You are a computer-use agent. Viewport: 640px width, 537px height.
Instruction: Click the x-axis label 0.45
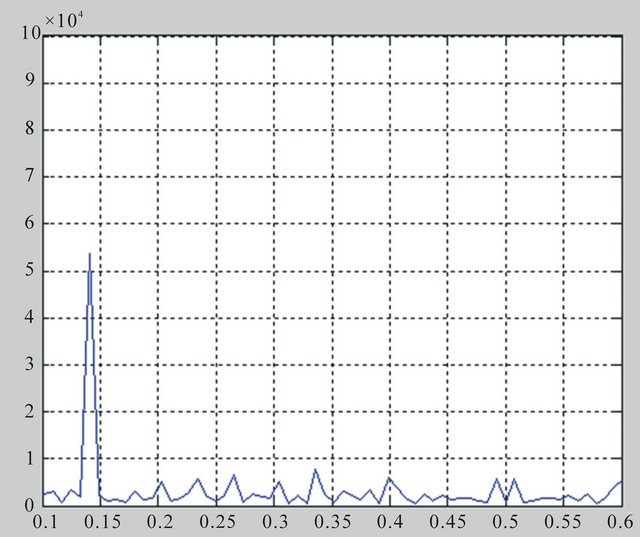point(448,522)
